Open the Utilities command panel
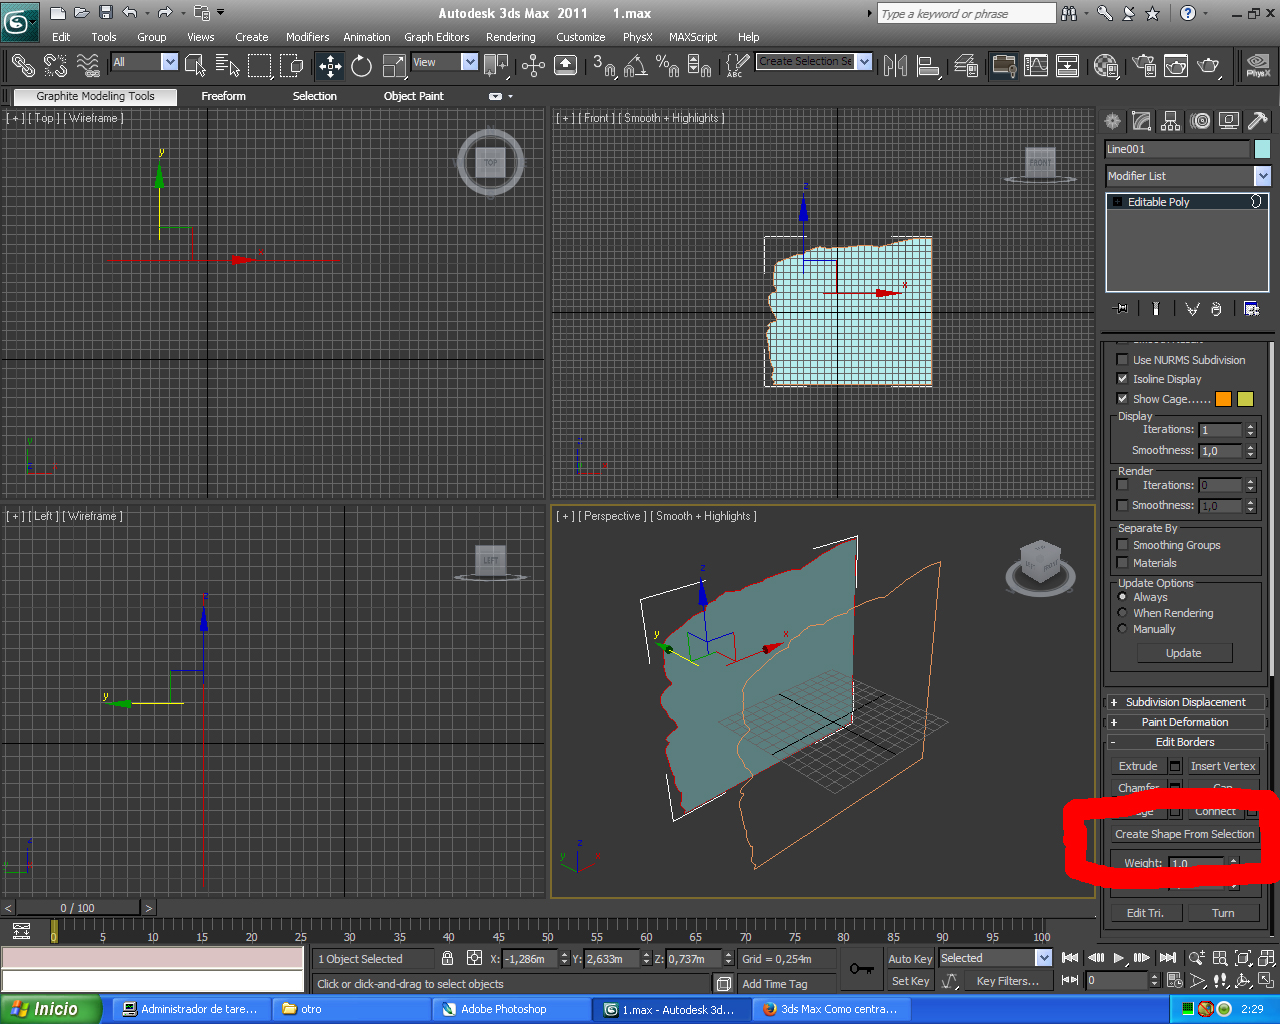Image resolution: width=1280 pixels, height=1024 pixels. tap(1258, 121)
